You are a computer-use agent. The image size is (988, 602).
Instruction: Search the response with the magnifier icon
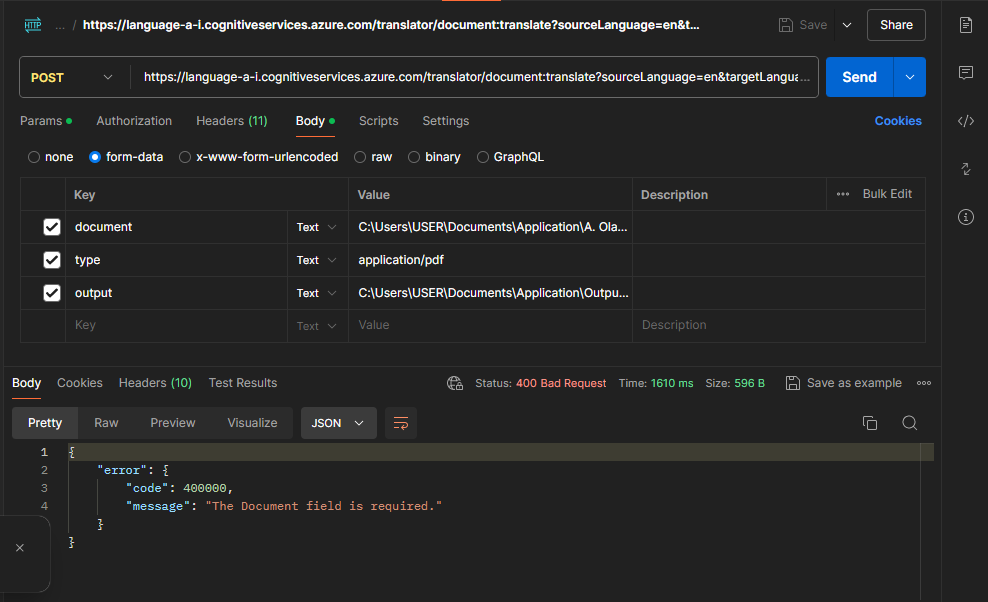click(x=909, y=423)
